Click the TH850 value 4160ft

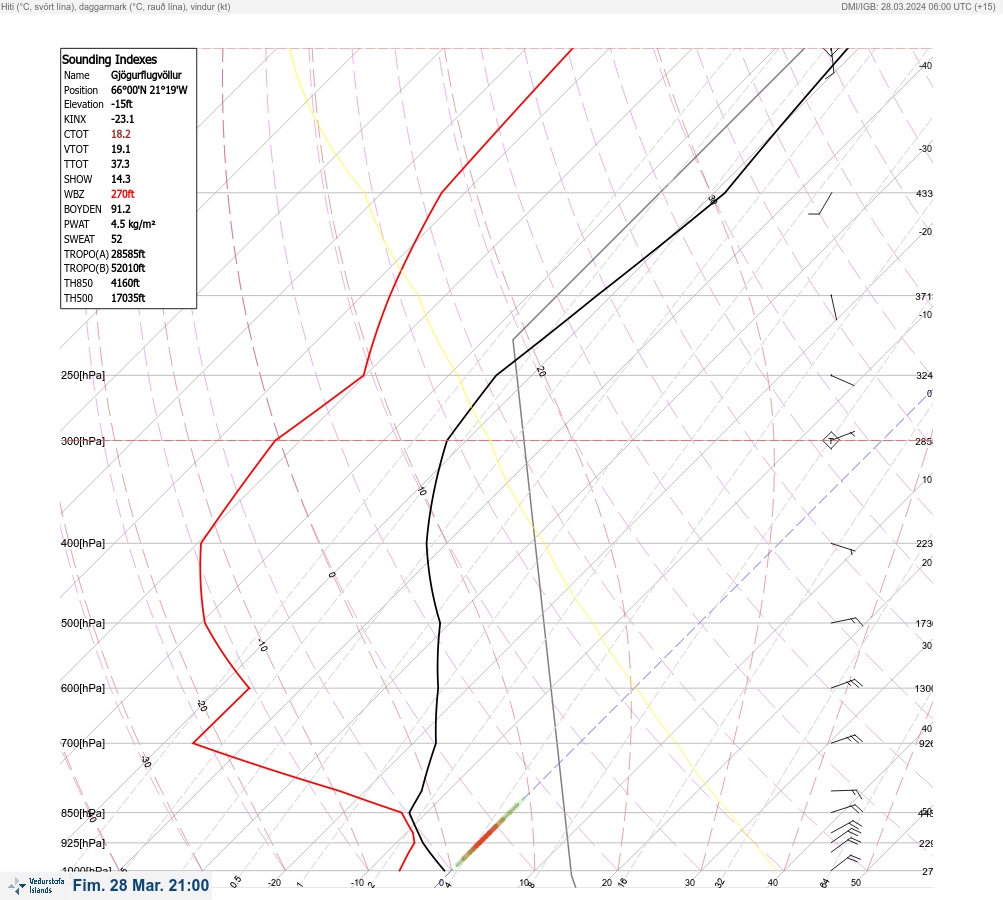[125, 283]
